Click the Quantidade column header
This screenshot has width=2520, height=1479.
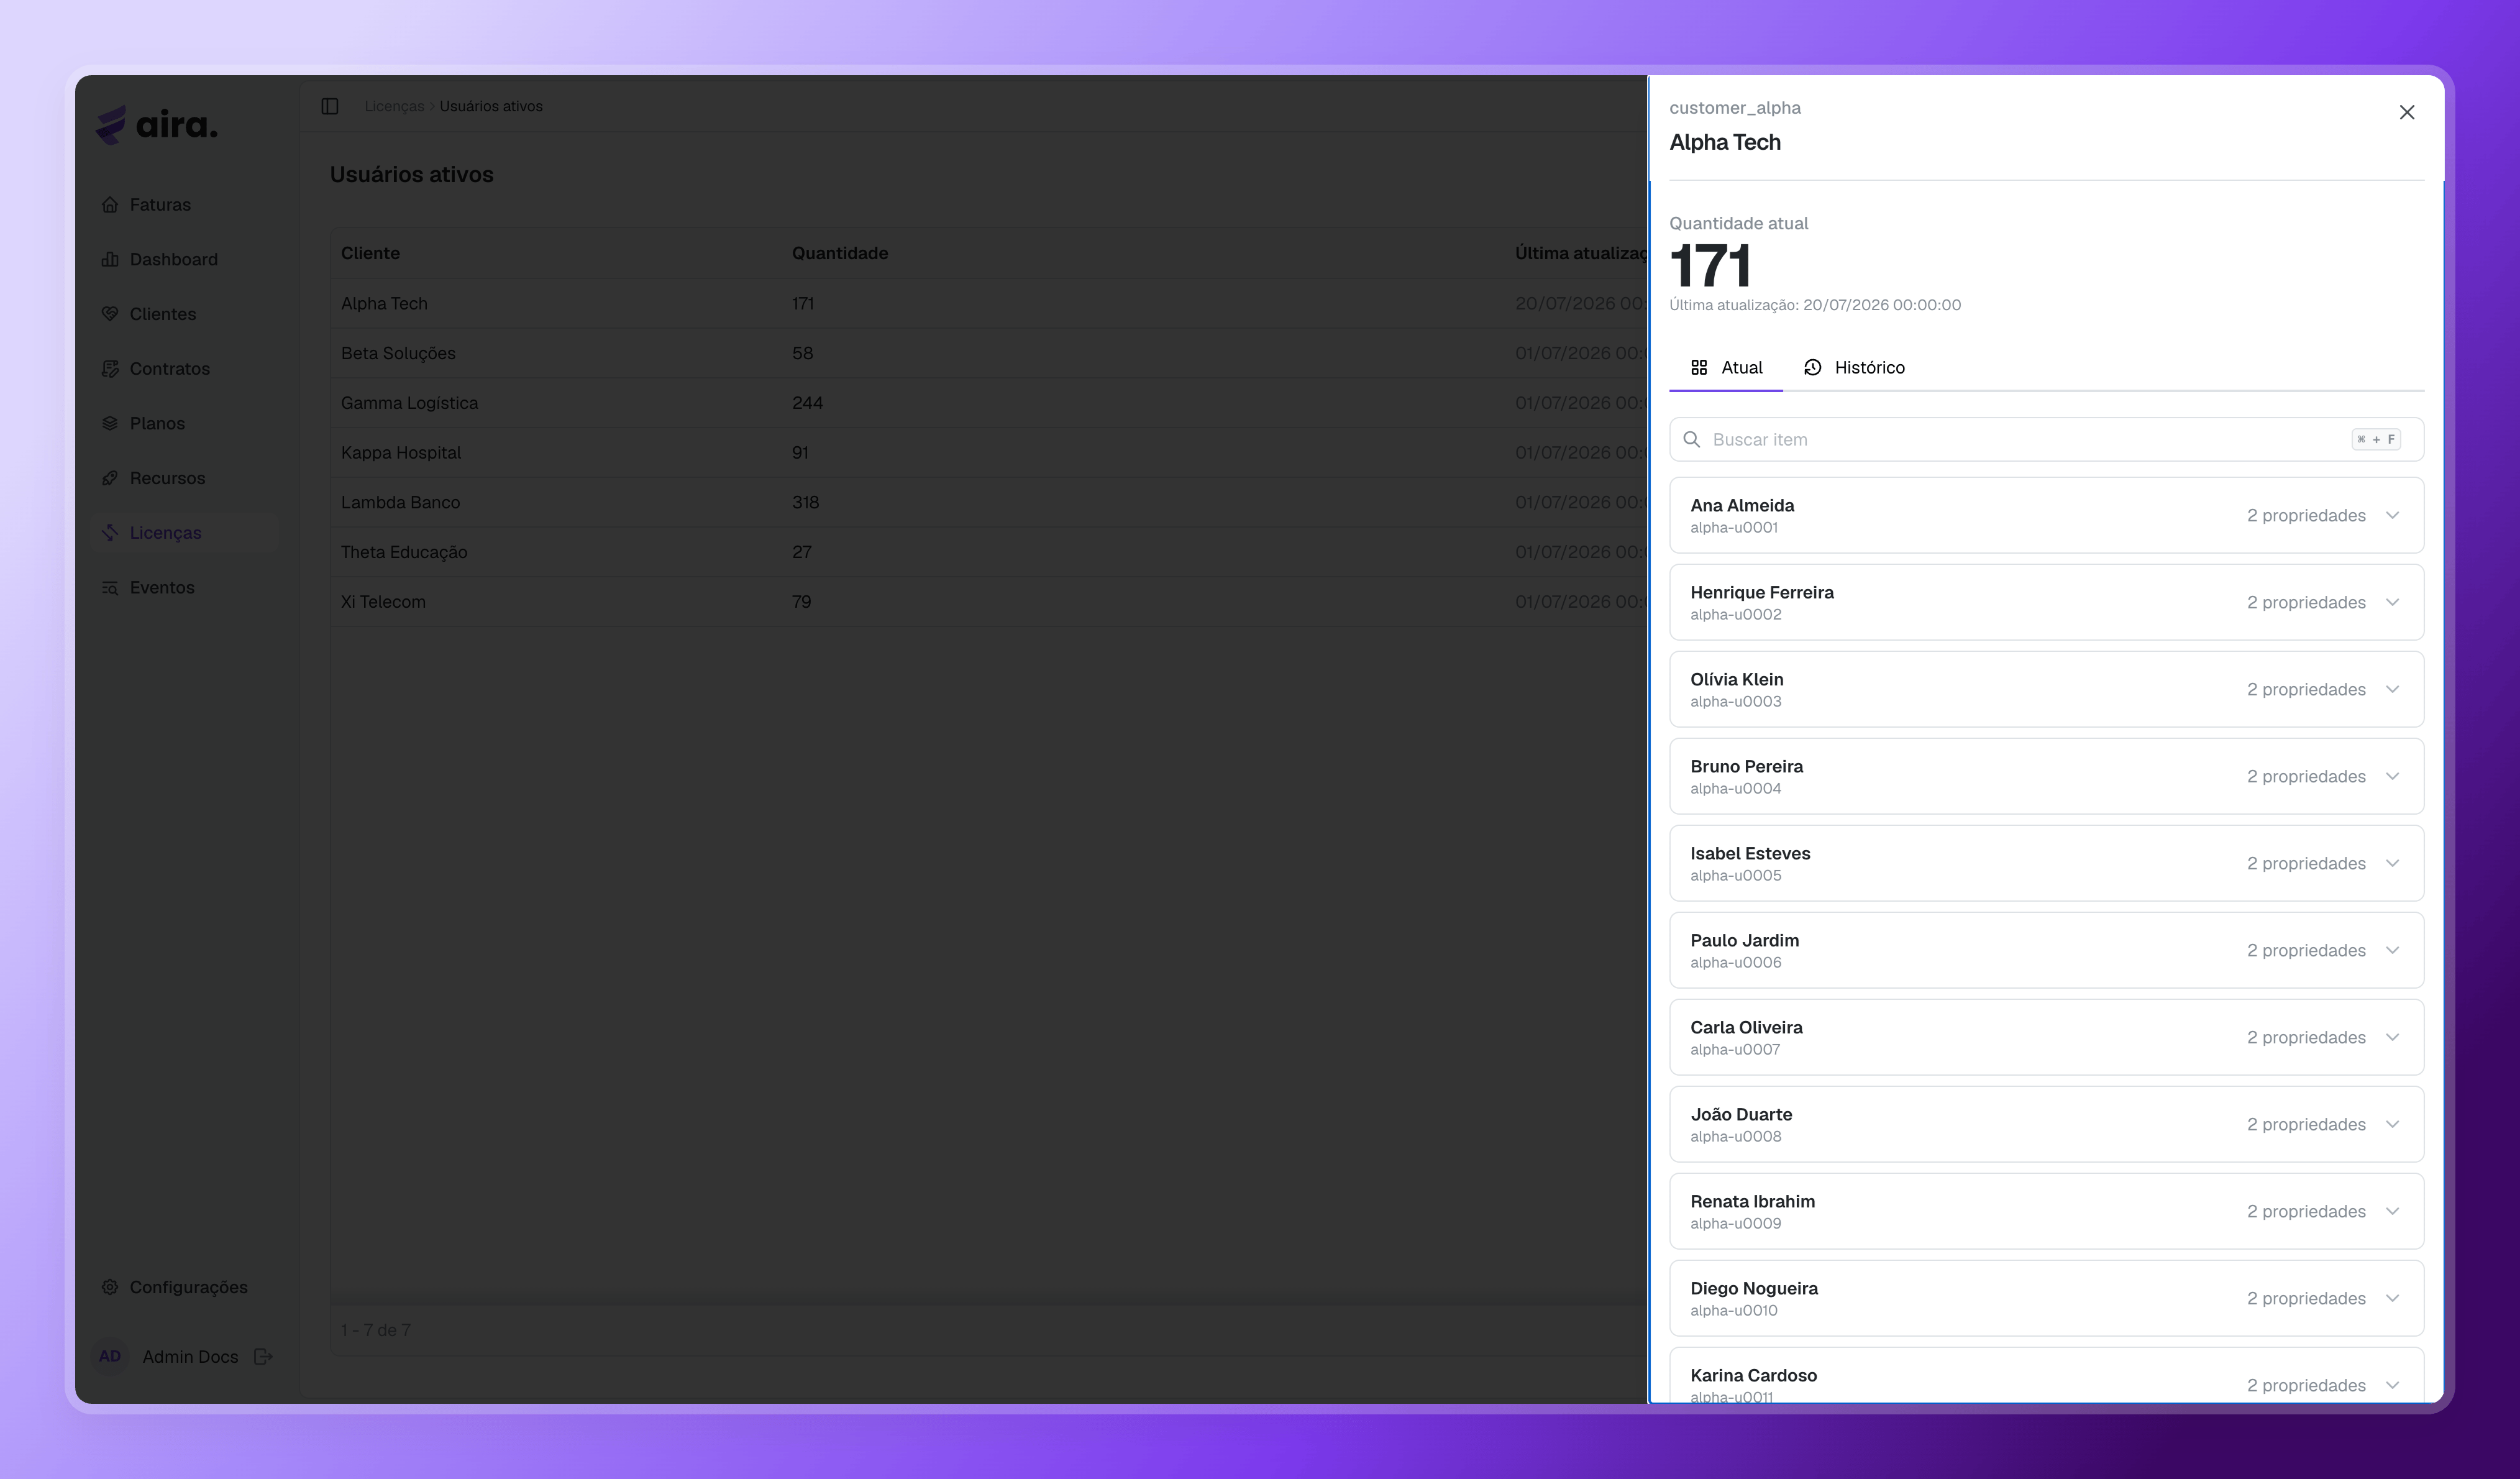[x=840, y=254]
